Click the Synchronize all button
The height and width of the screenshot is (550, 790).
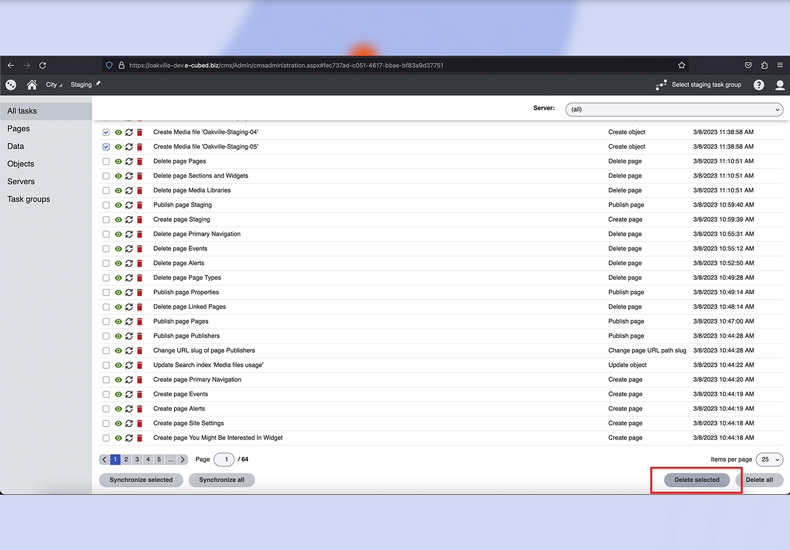click(x=221, y=480)
